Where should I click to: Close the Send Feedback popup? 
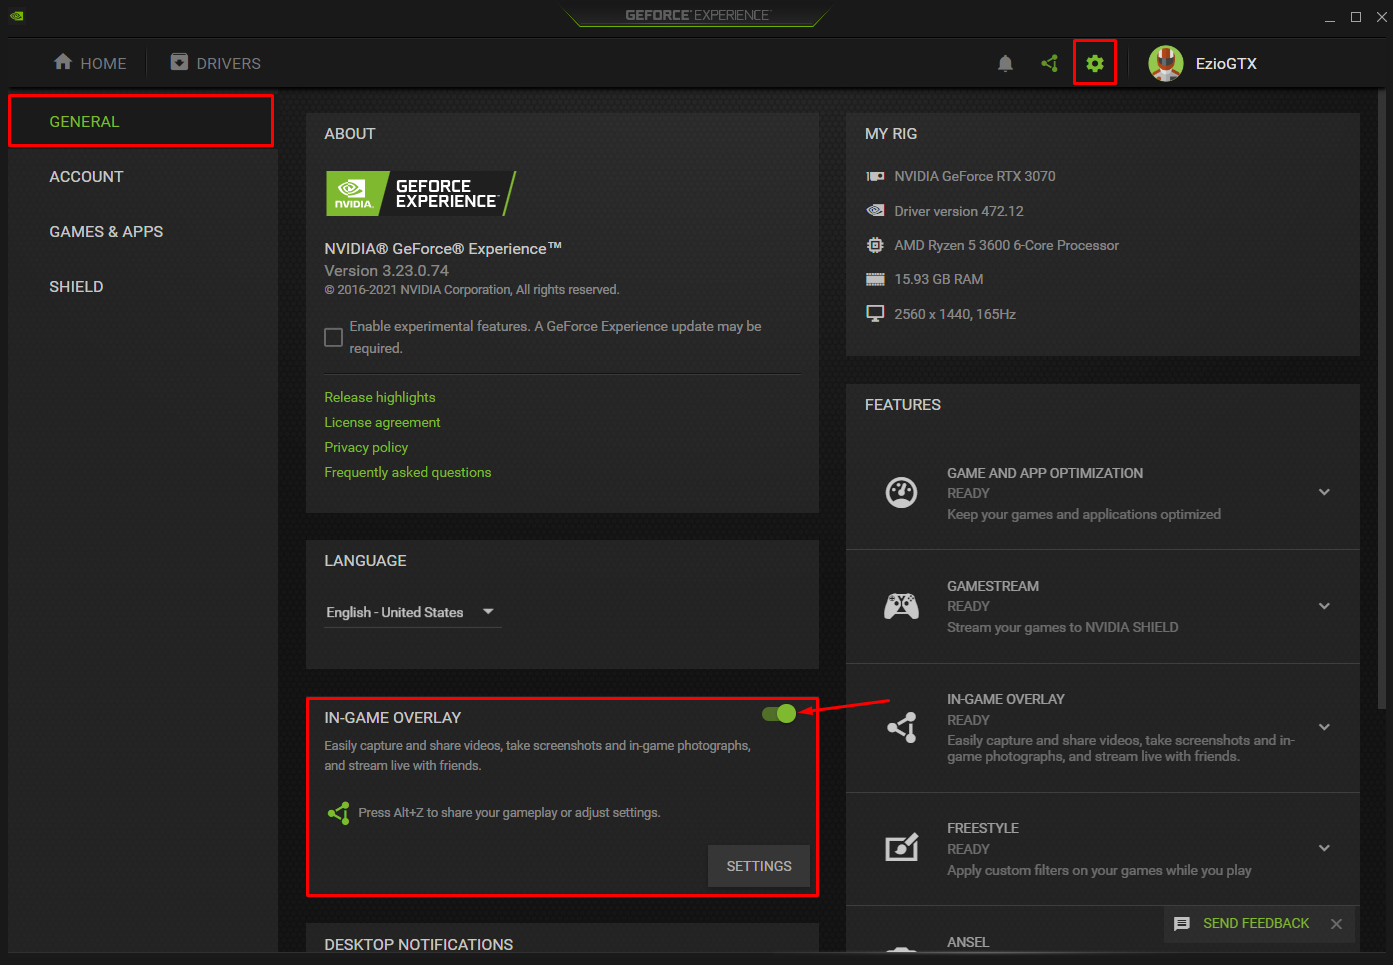tap(1336, 924)
